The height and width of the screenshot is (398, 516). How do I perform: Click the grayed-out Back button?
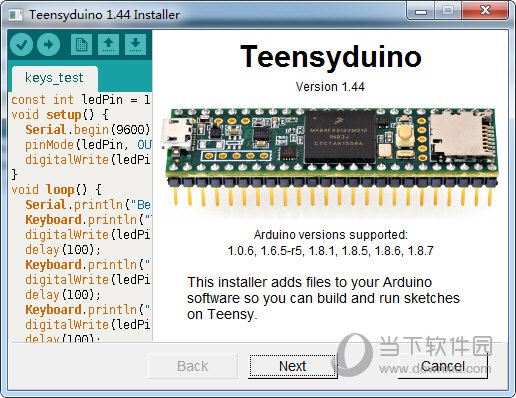click(193, 366)
